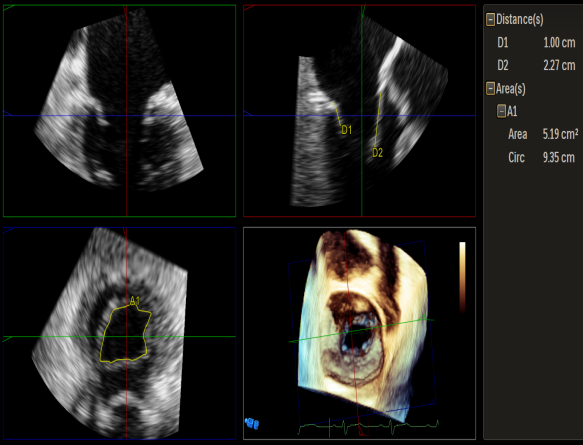Viewport: 583px width, 445px height.
Task: Click the green plane handle in blue-framed pane
Action: pyautogui.click(x=8, y=338)
